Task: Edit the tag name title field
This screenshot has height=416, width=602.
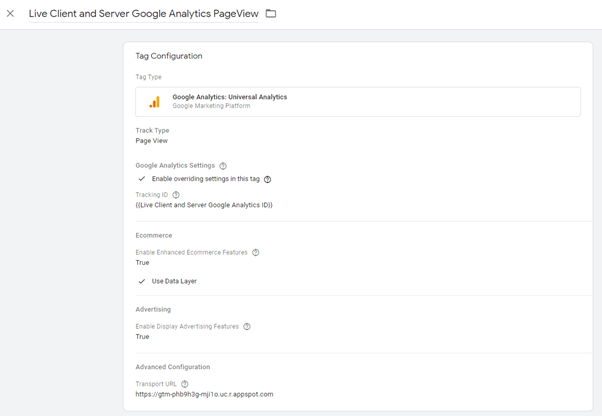Action: [144, 14]
